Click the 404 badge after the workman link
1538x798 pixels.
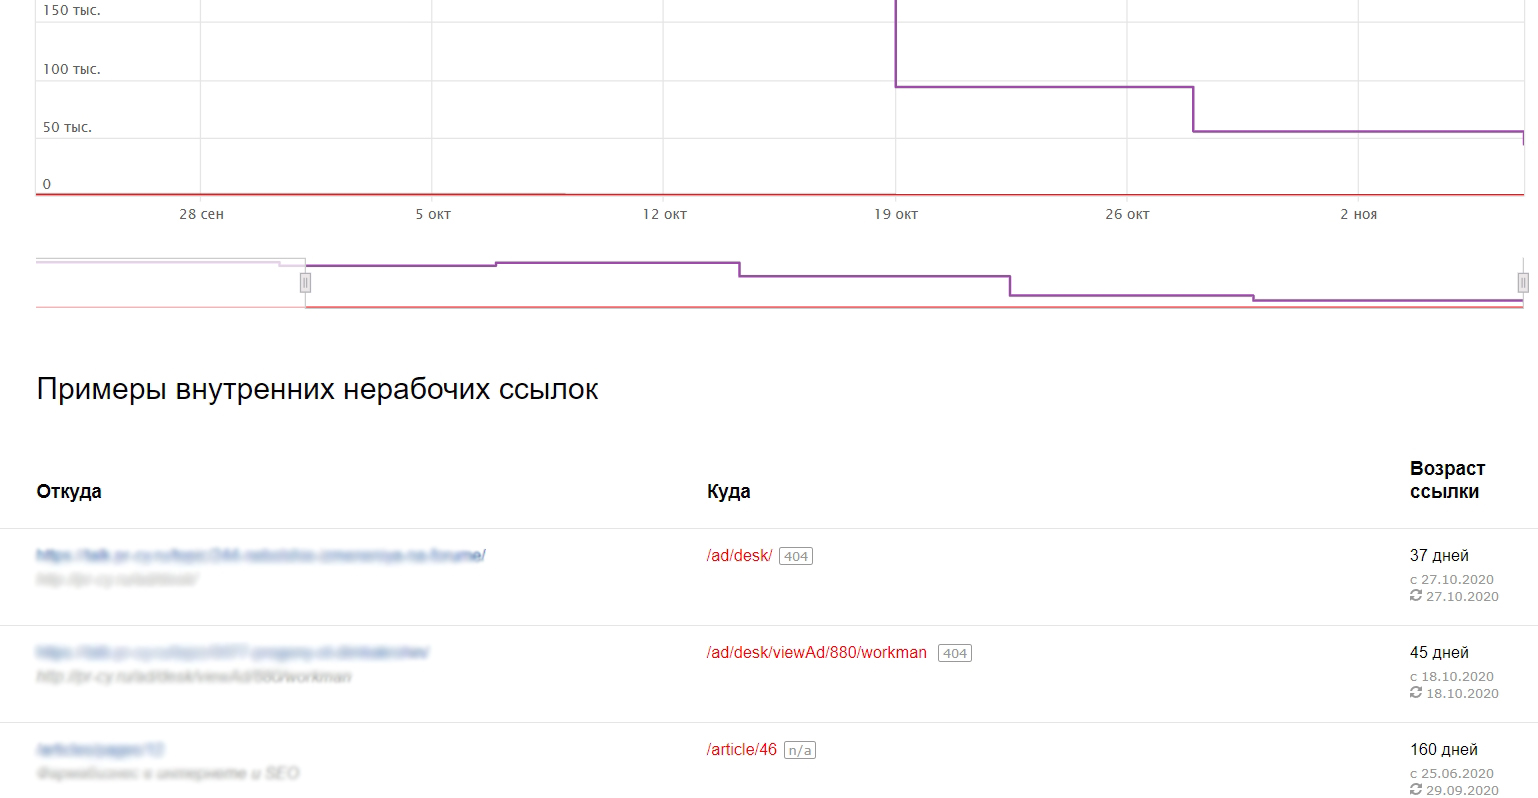(955, 654)
